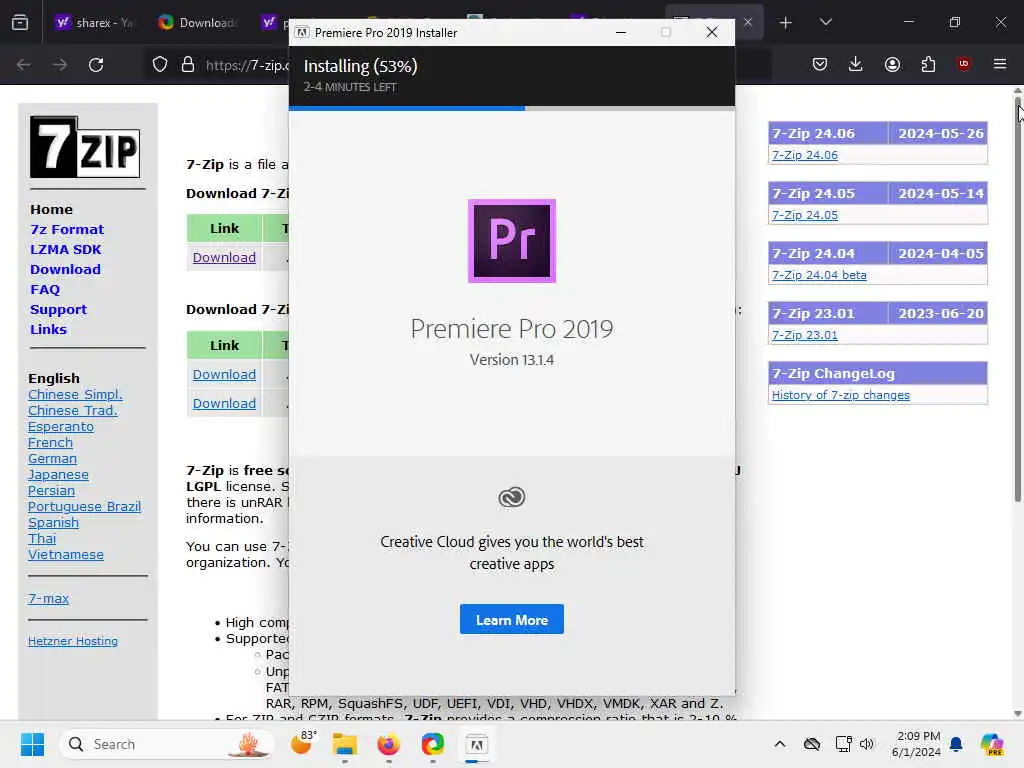Click the taskbar Search box
The image size is (1024, 768).
167,744
